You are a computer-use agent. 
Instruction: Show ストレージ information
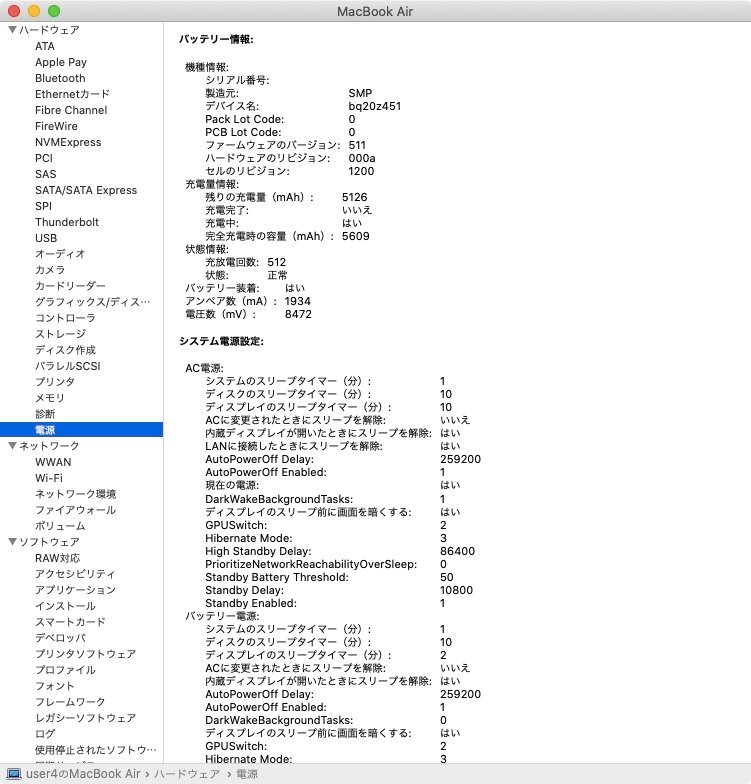60,334
